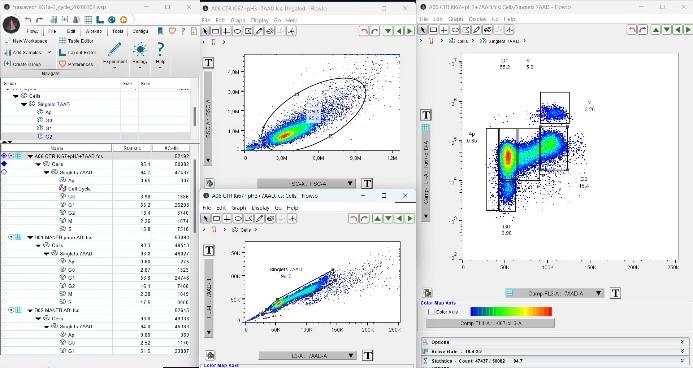Select the rectangle gate tool in right graph window
The height and width of the screenshot is (368, 693).
point(433,30)
